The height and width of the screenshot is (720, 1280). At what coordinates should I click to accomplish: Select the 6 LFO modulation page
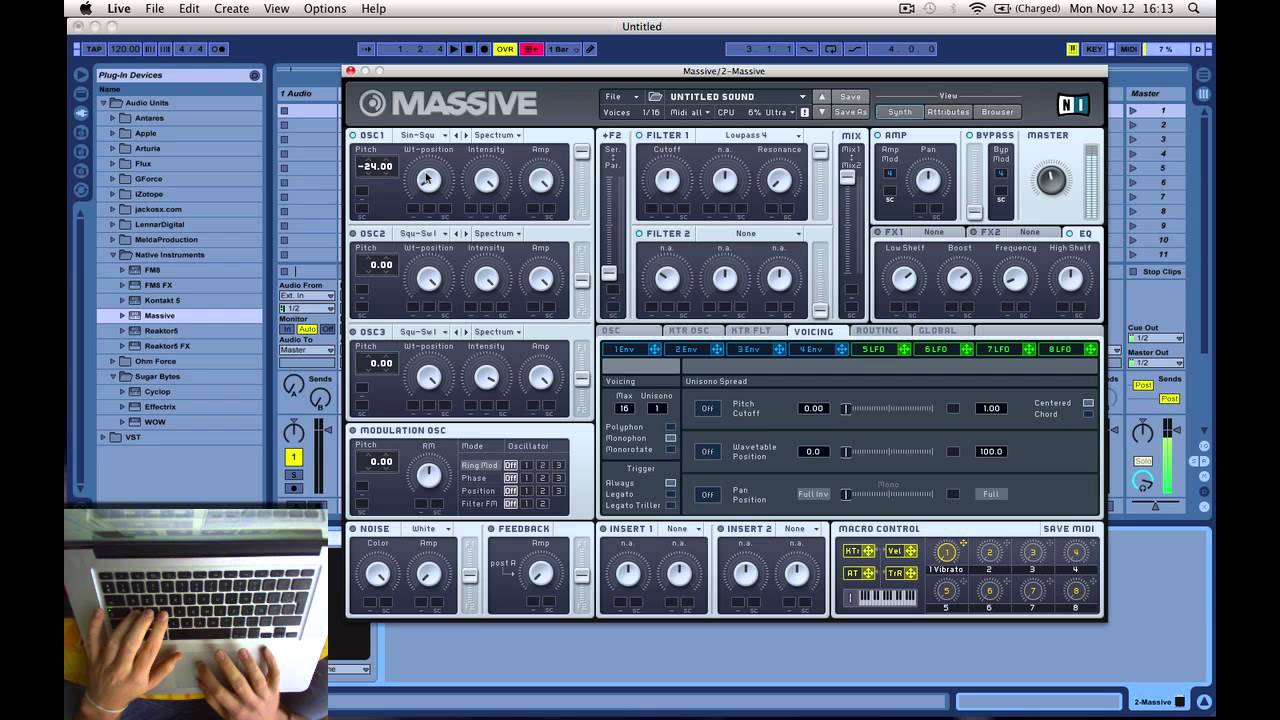936,349
